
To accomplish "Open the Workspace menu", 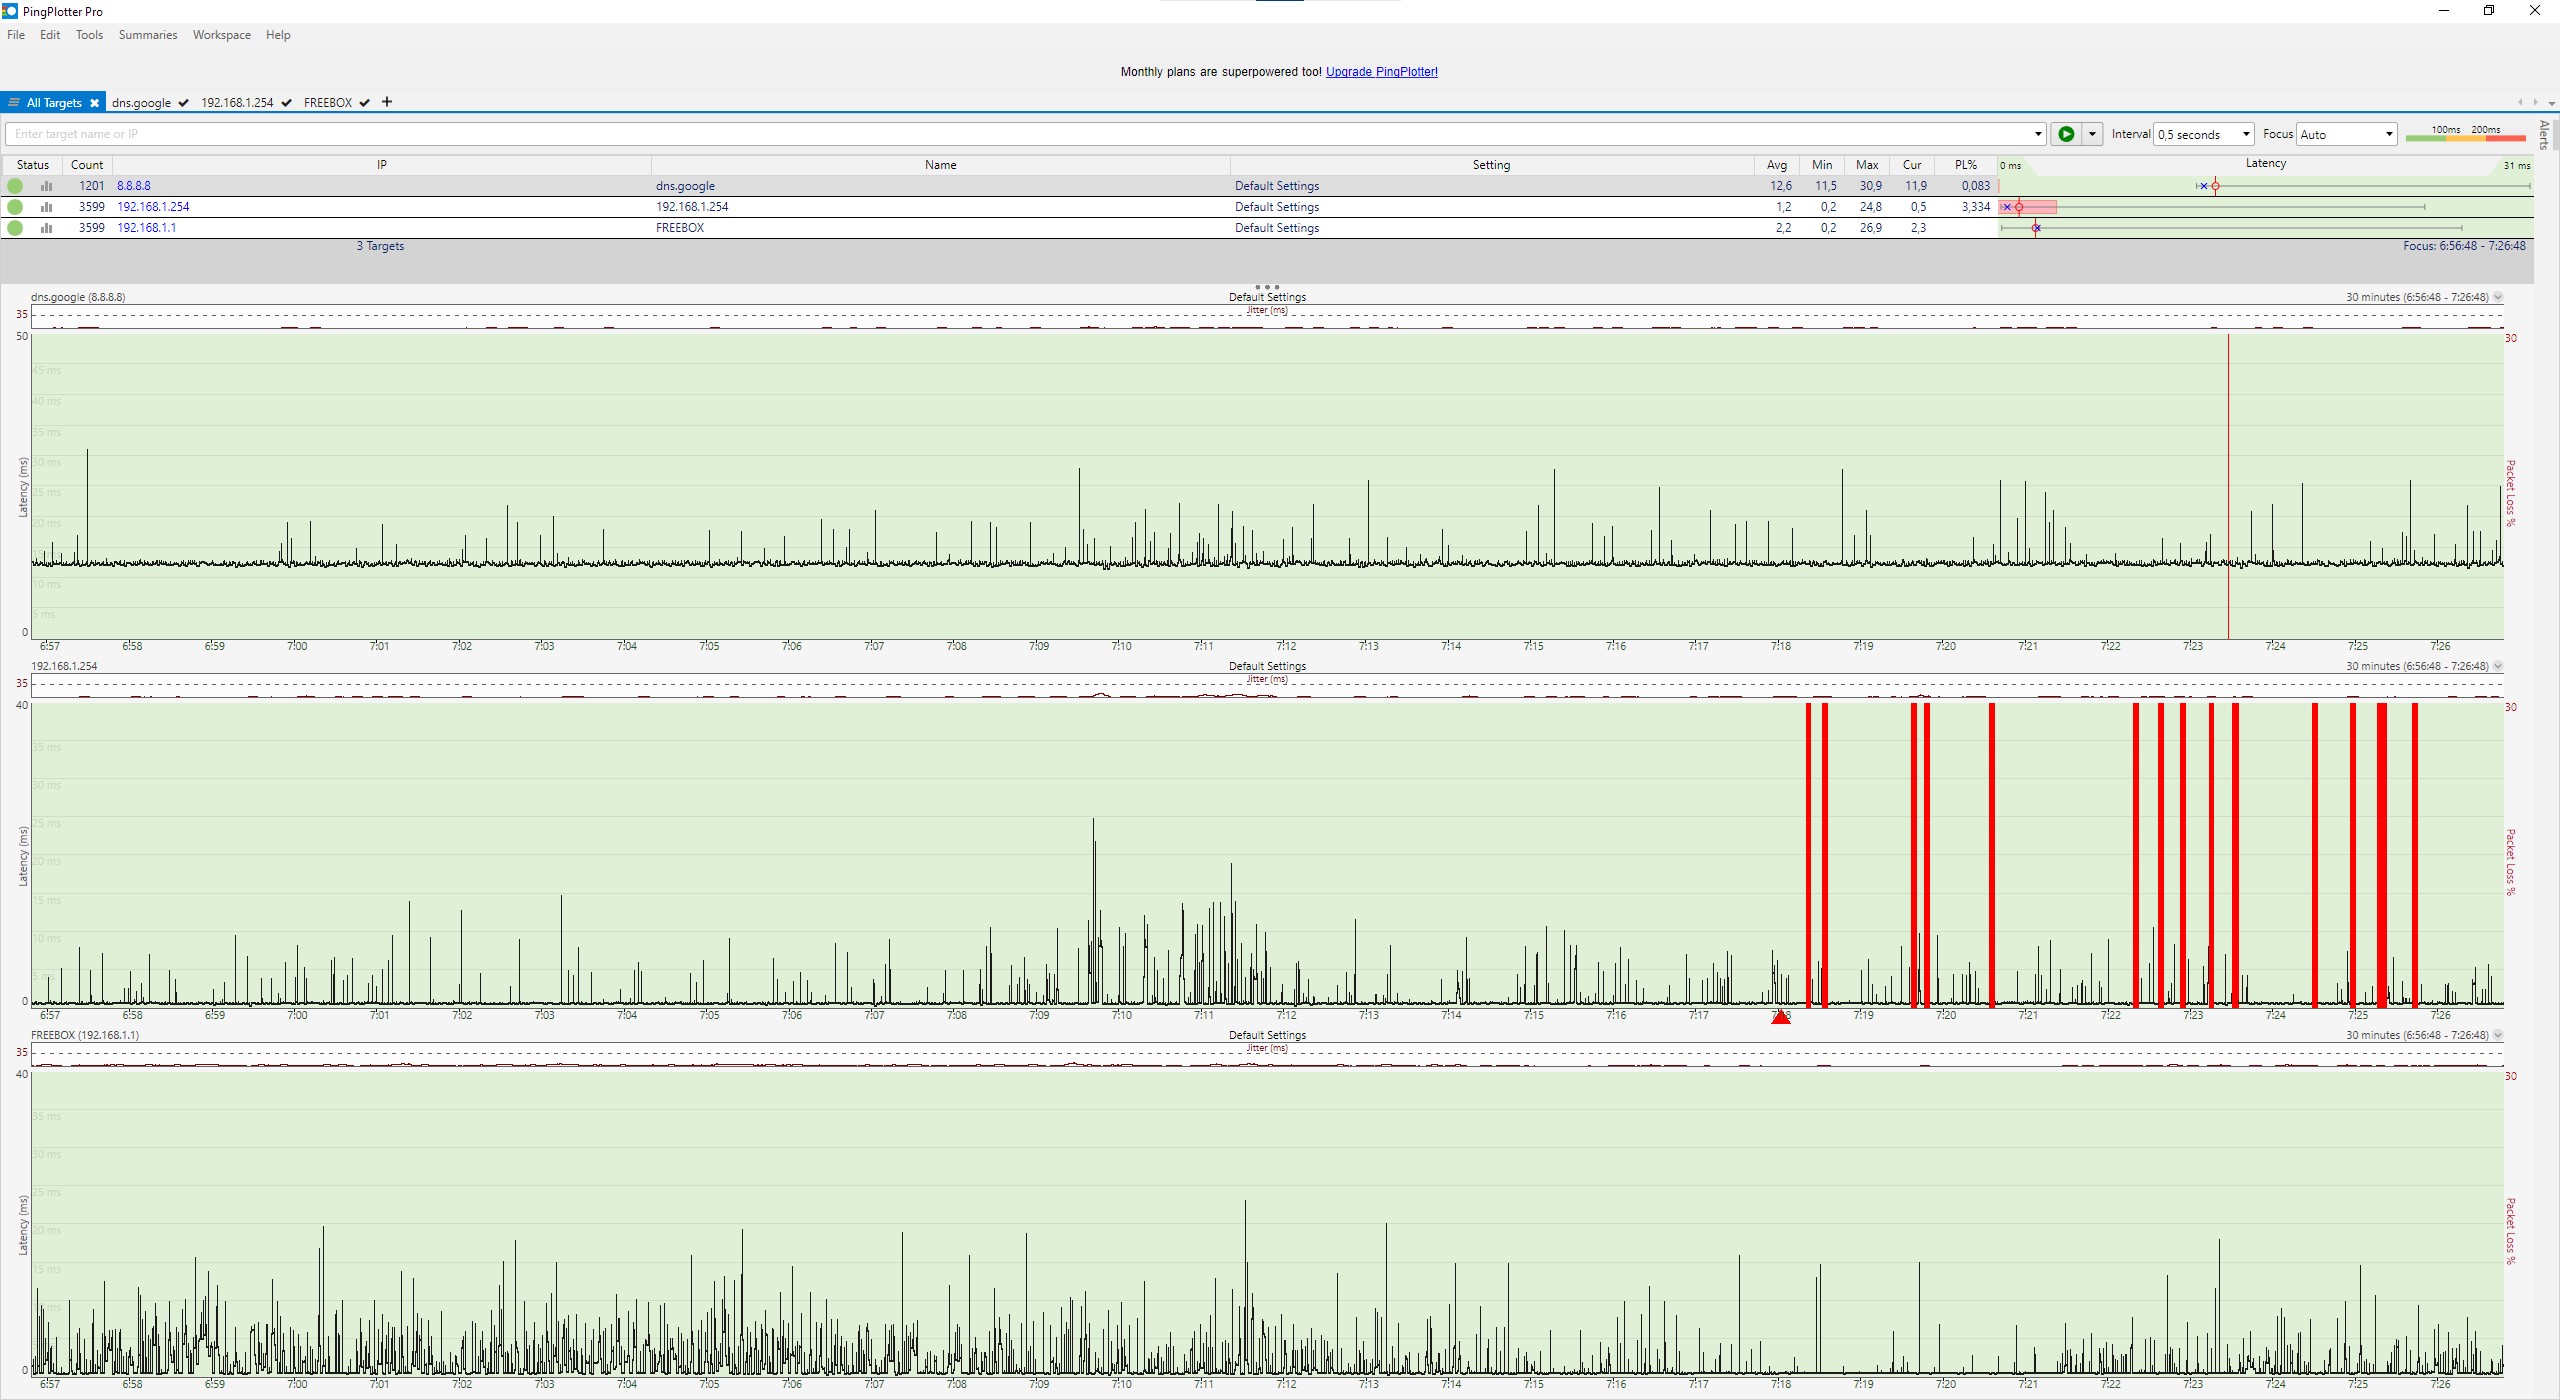I will pyautogui.click(x=221, y=35).
